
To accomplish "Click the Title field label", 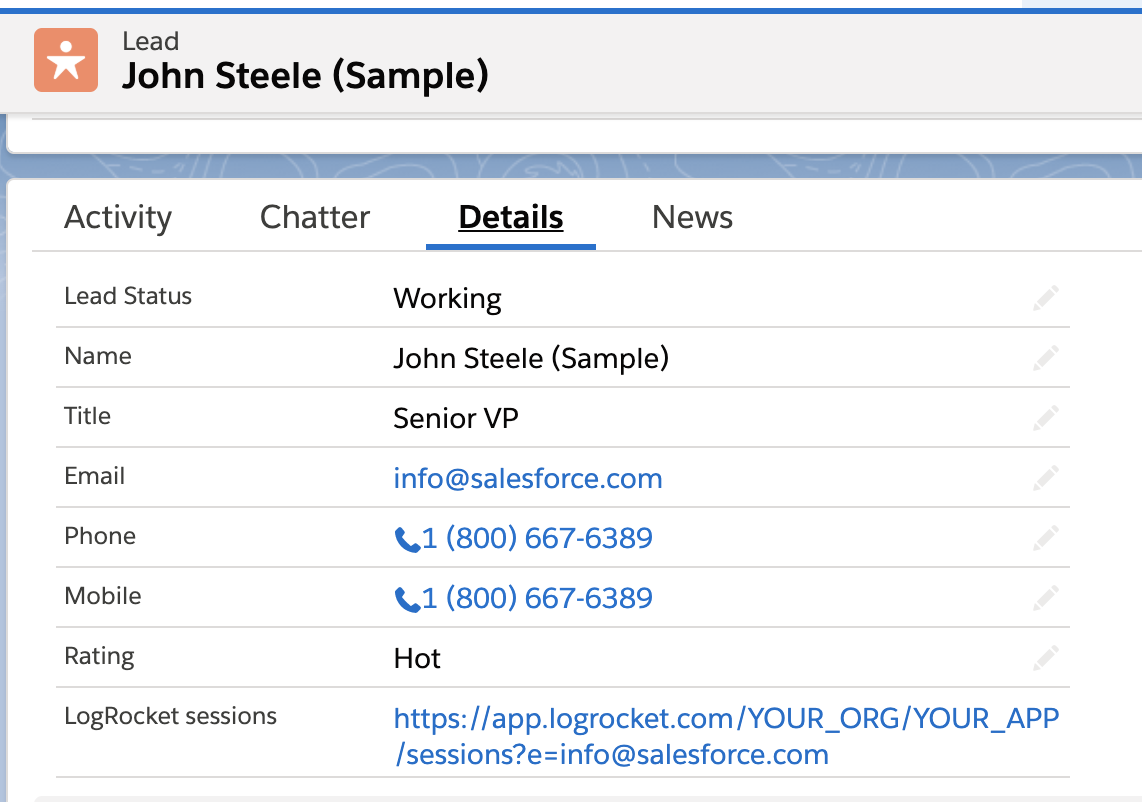I will [x=87, y=416].
